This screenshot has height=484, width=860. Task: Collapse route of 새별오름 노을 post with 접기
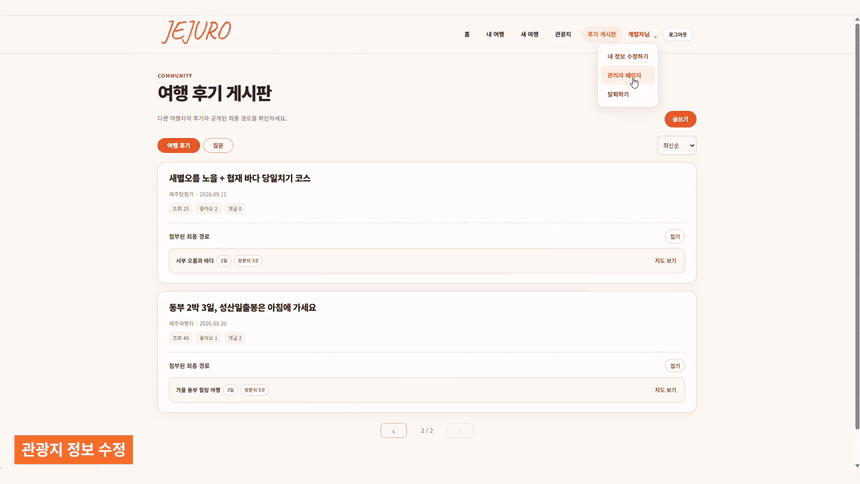675,237
